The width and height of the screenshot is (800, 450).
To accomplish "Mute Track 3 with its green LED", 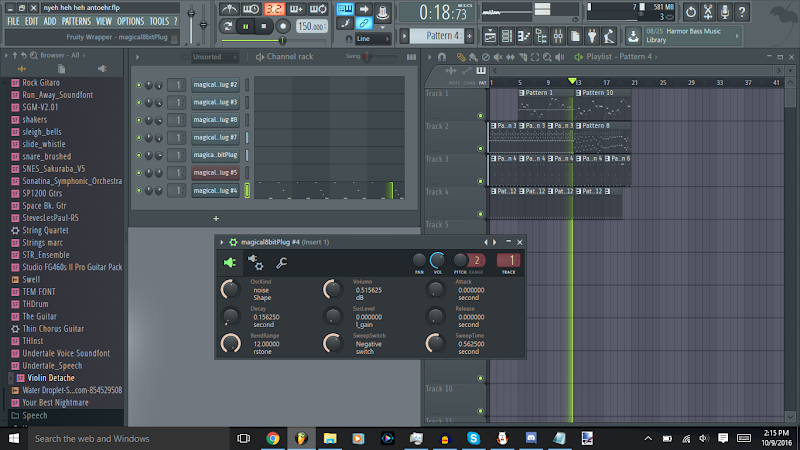I will point(480,181).
